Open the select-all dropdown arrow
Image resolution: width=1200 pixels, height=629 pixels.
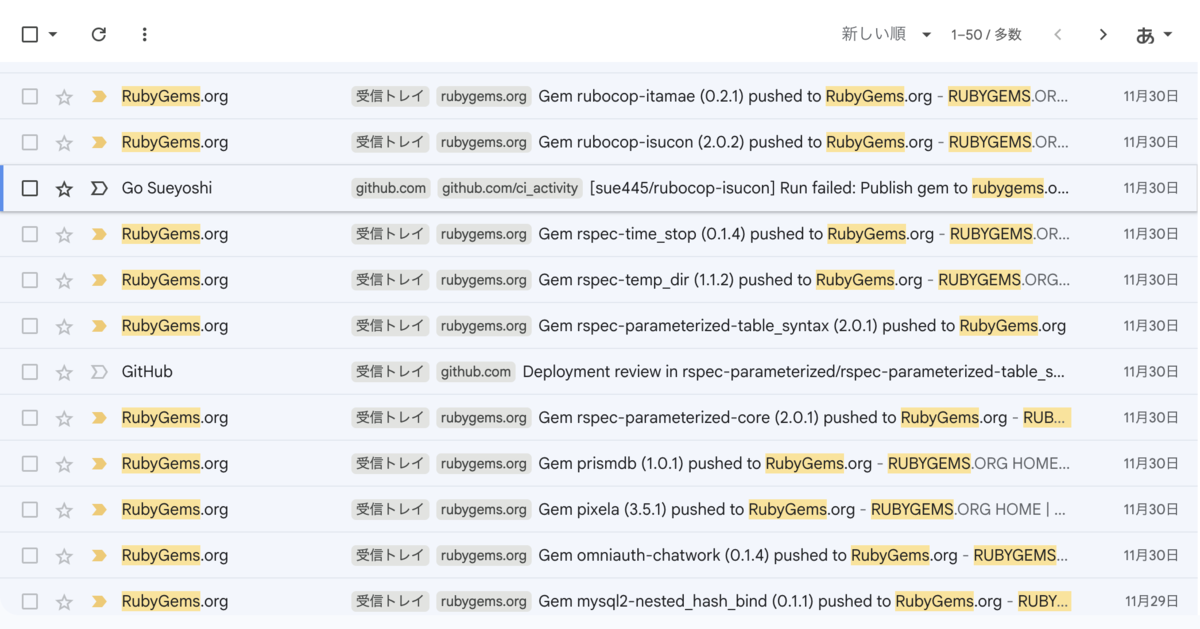pyautogui.click(x=53, y=34)
